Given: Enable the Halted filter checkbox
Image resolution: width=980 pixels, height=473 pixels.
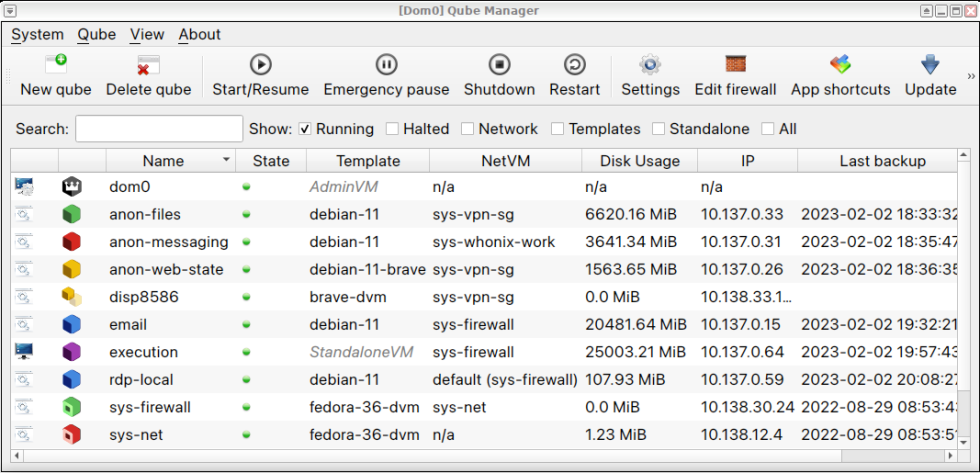Looking at the screenshot, I should [393, 129].
